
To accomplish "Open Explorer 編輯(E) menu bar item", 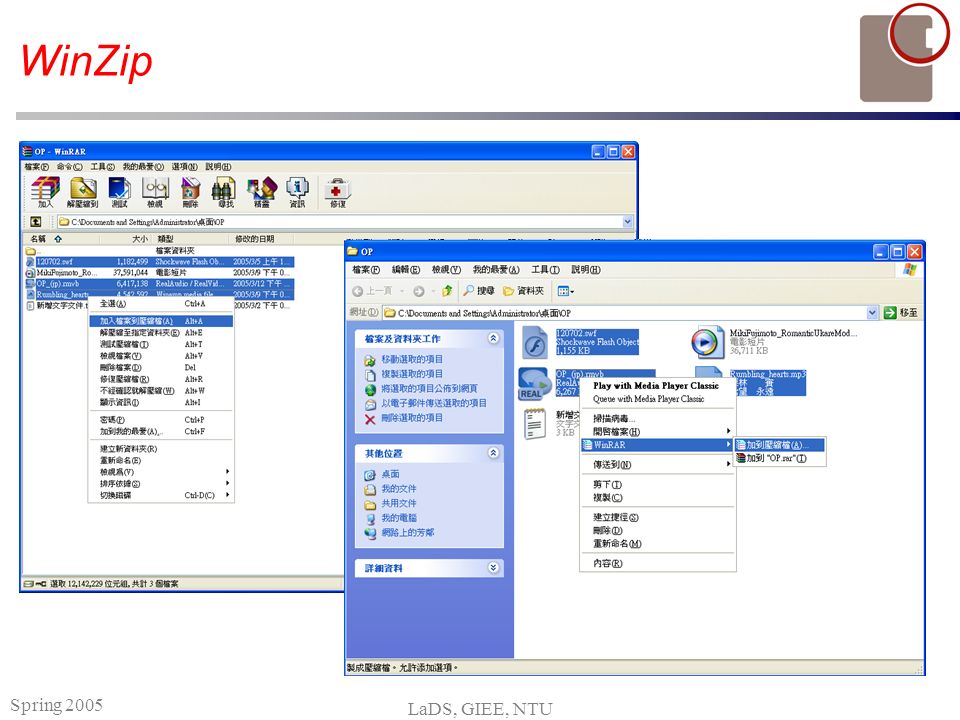I will [406, 269].
